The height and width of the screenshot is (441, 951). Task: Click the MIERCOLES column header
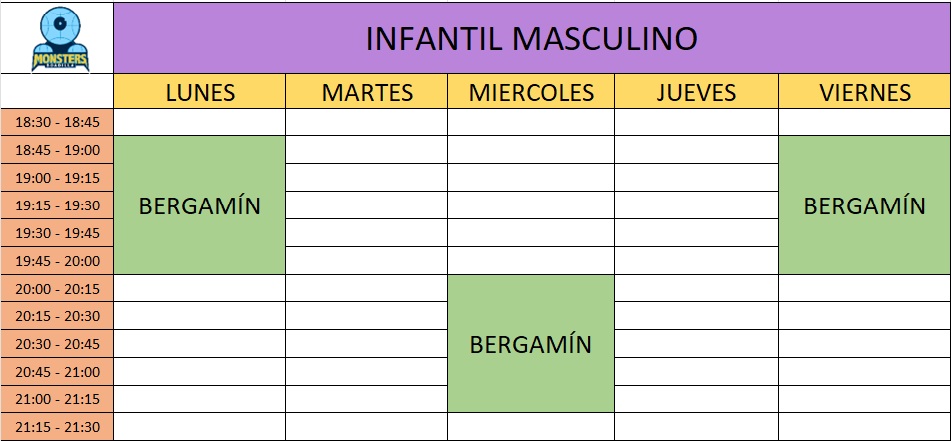coord(531,93)
